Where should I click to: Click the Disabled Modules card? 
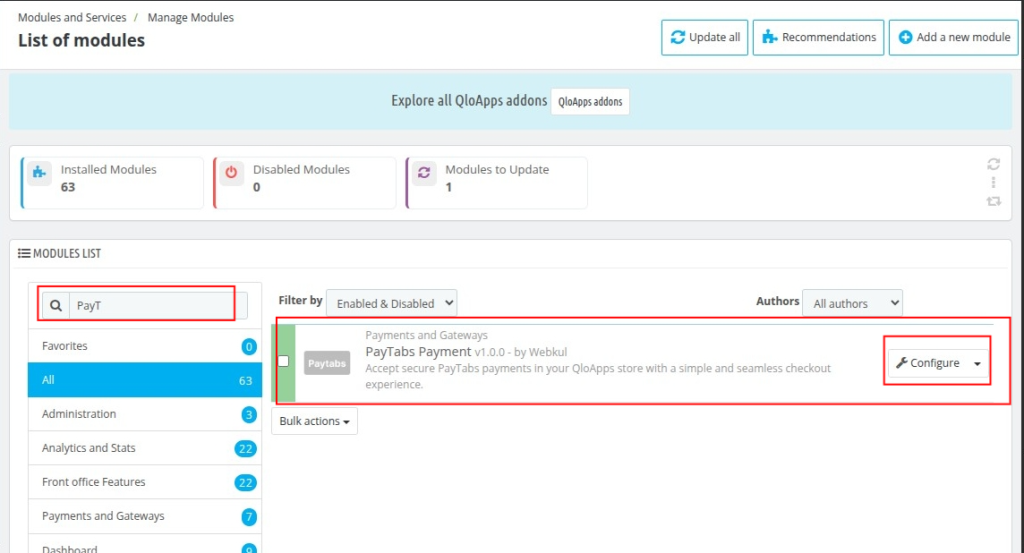point(304,183)
